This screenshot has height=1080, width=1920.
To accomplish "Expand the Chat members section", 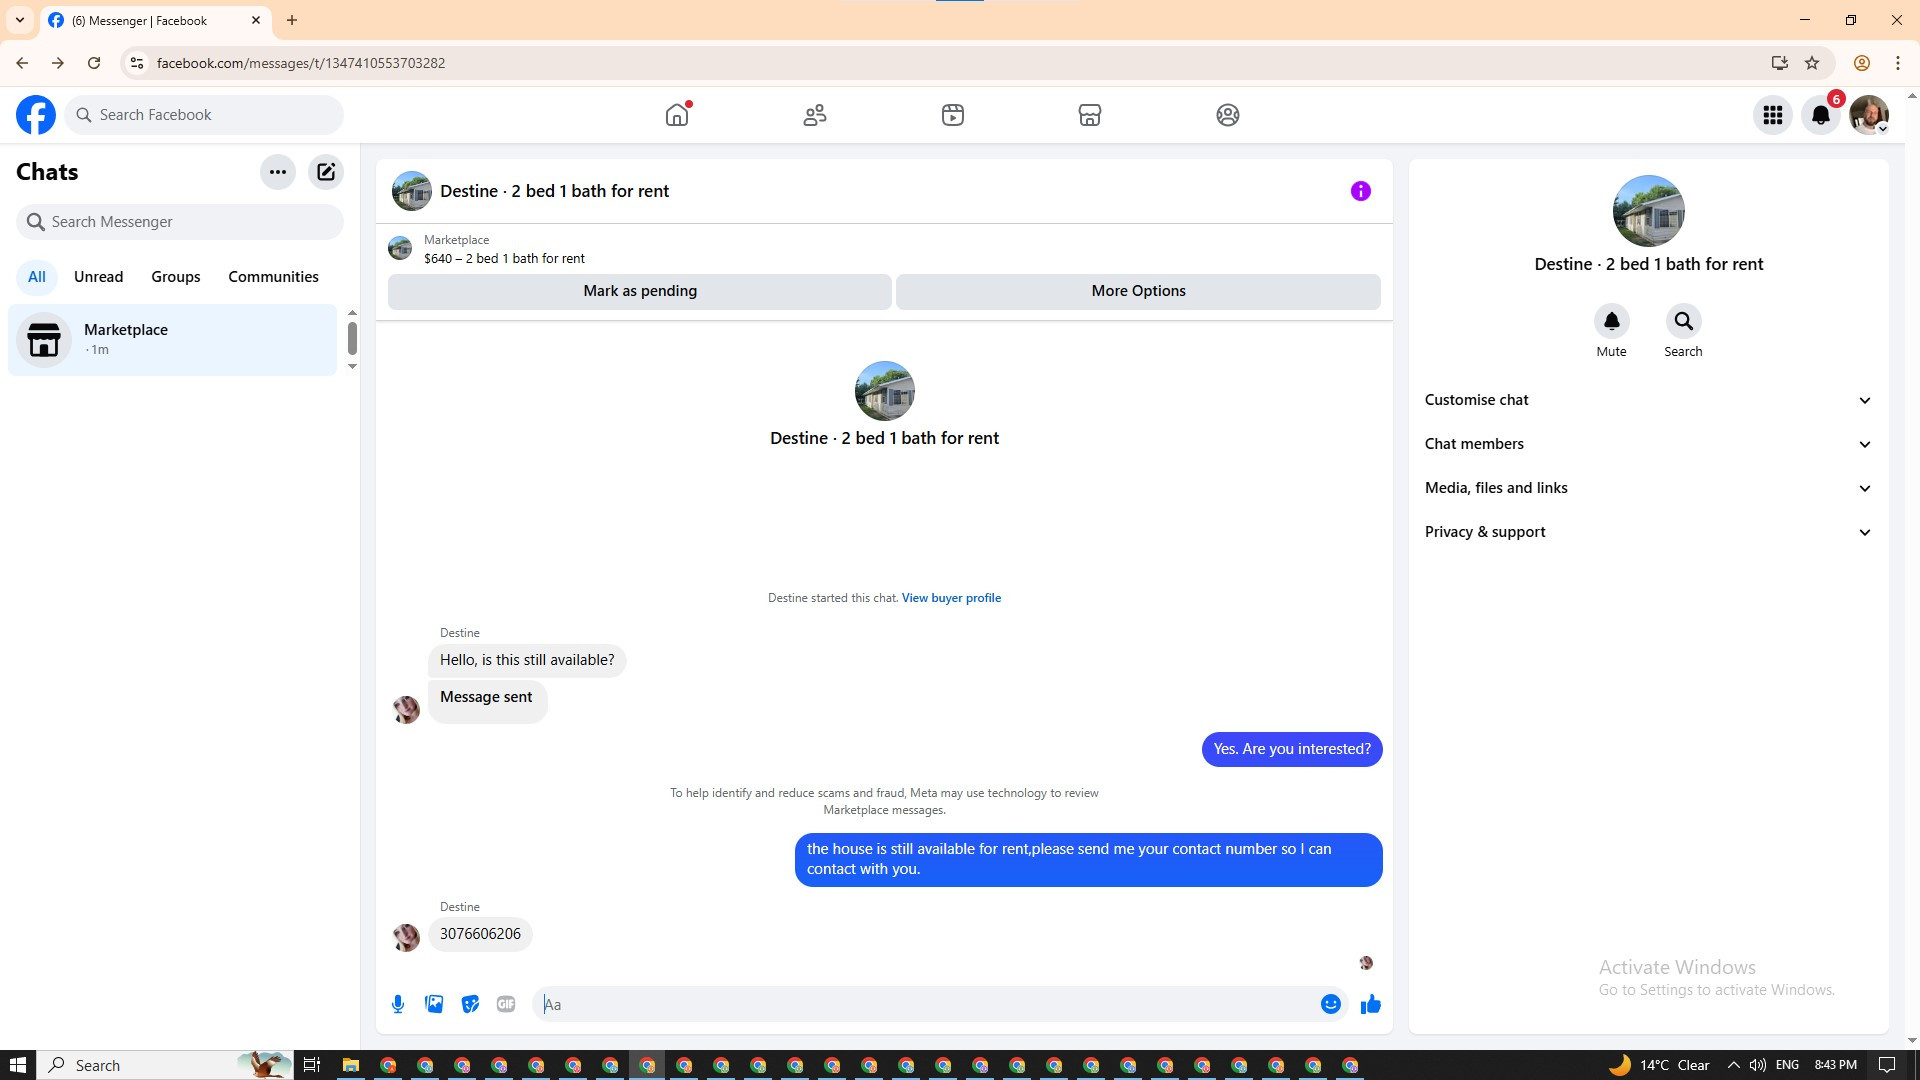I will point(1648,444).
